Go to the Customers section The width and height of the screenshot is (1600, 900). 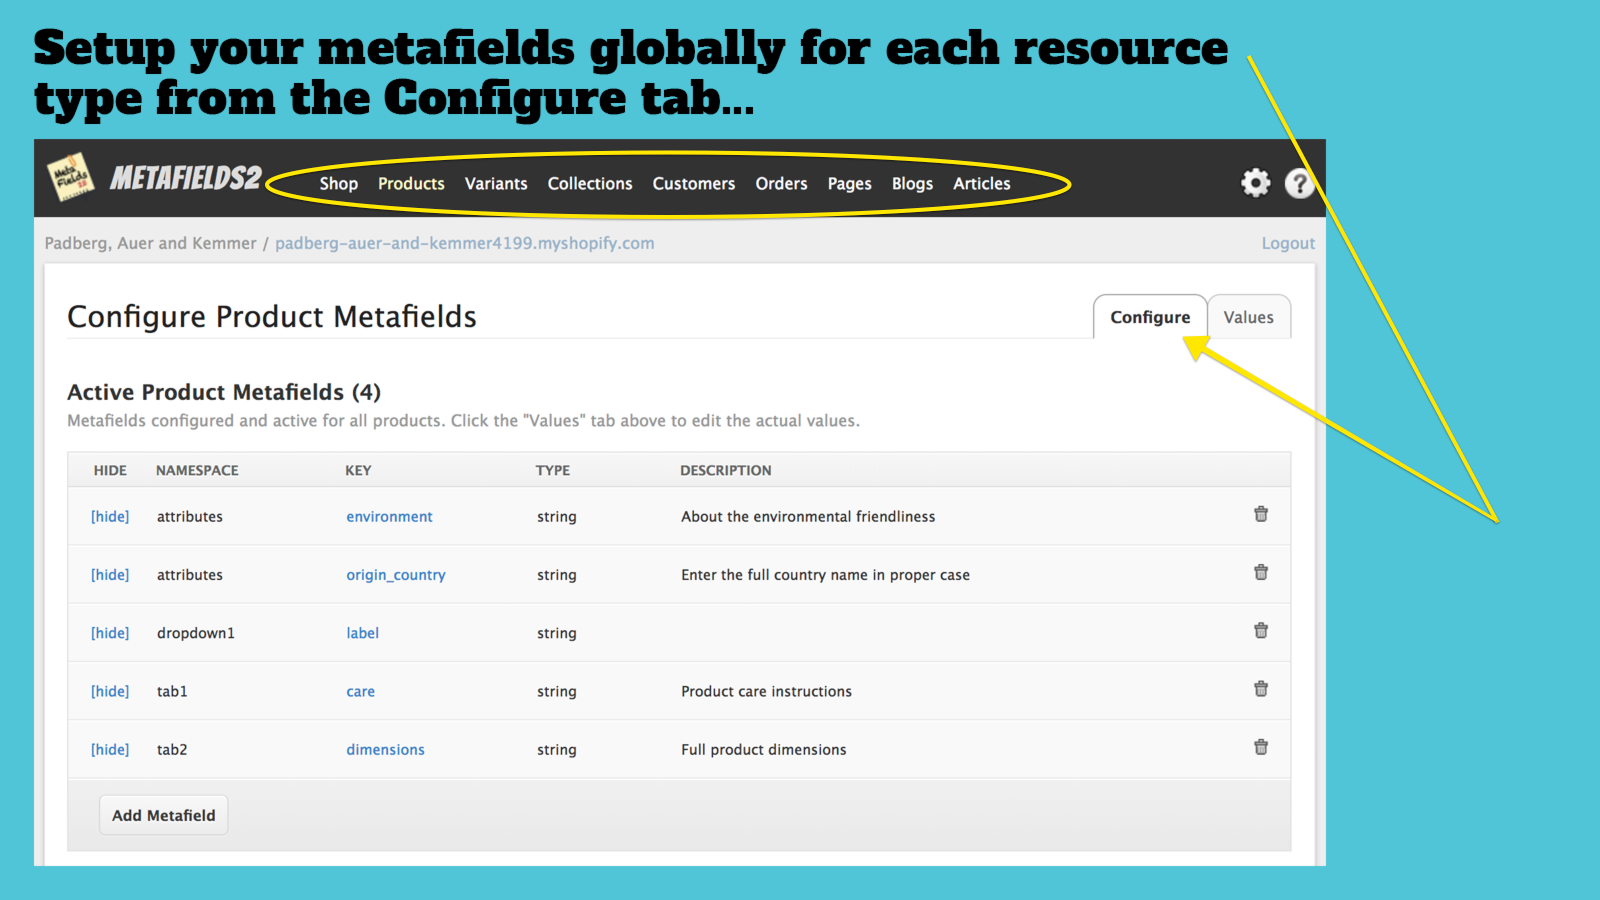(694, 184)
